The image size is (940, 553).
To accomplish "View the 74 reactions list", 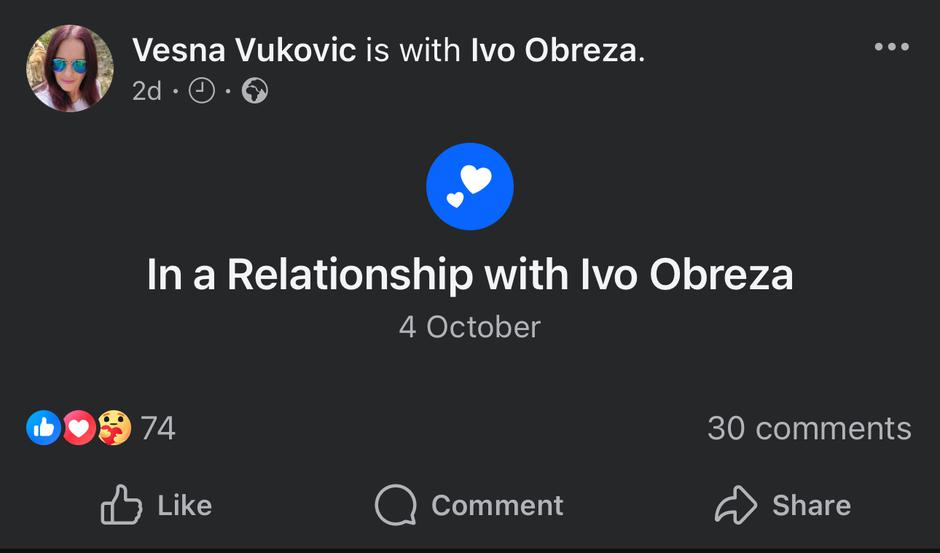I will point(158,428).
